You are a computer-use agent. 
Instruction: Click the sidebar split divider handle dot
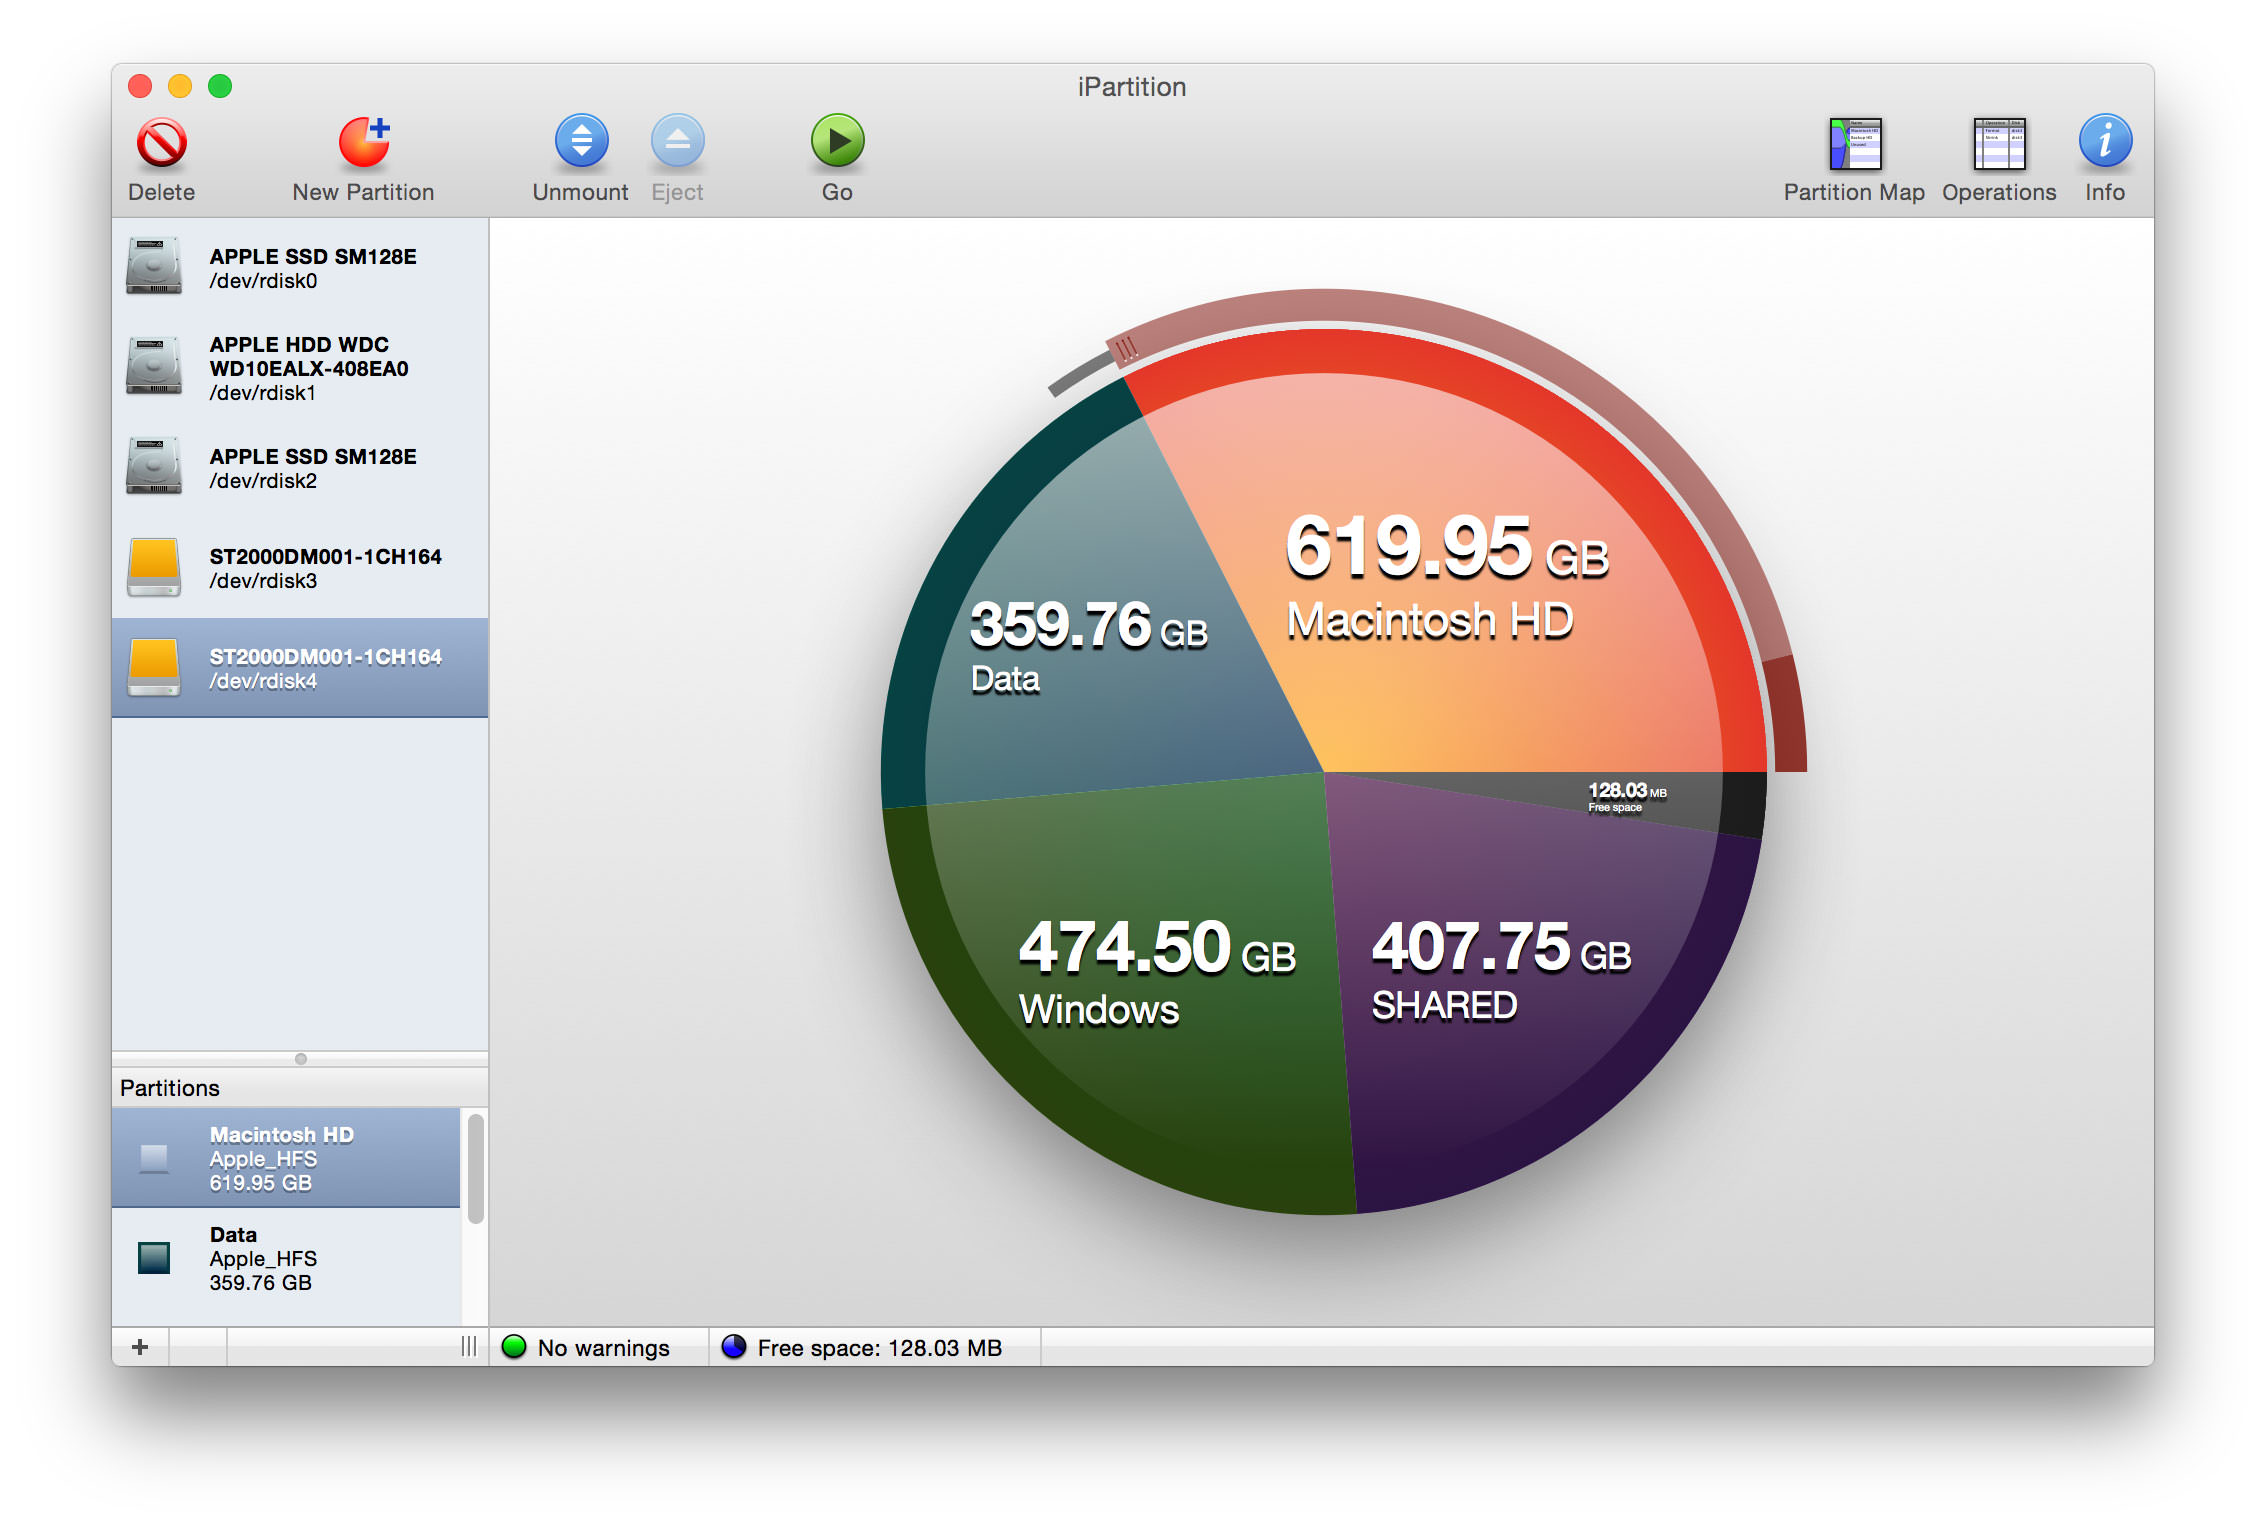(x=301, y=1059)
